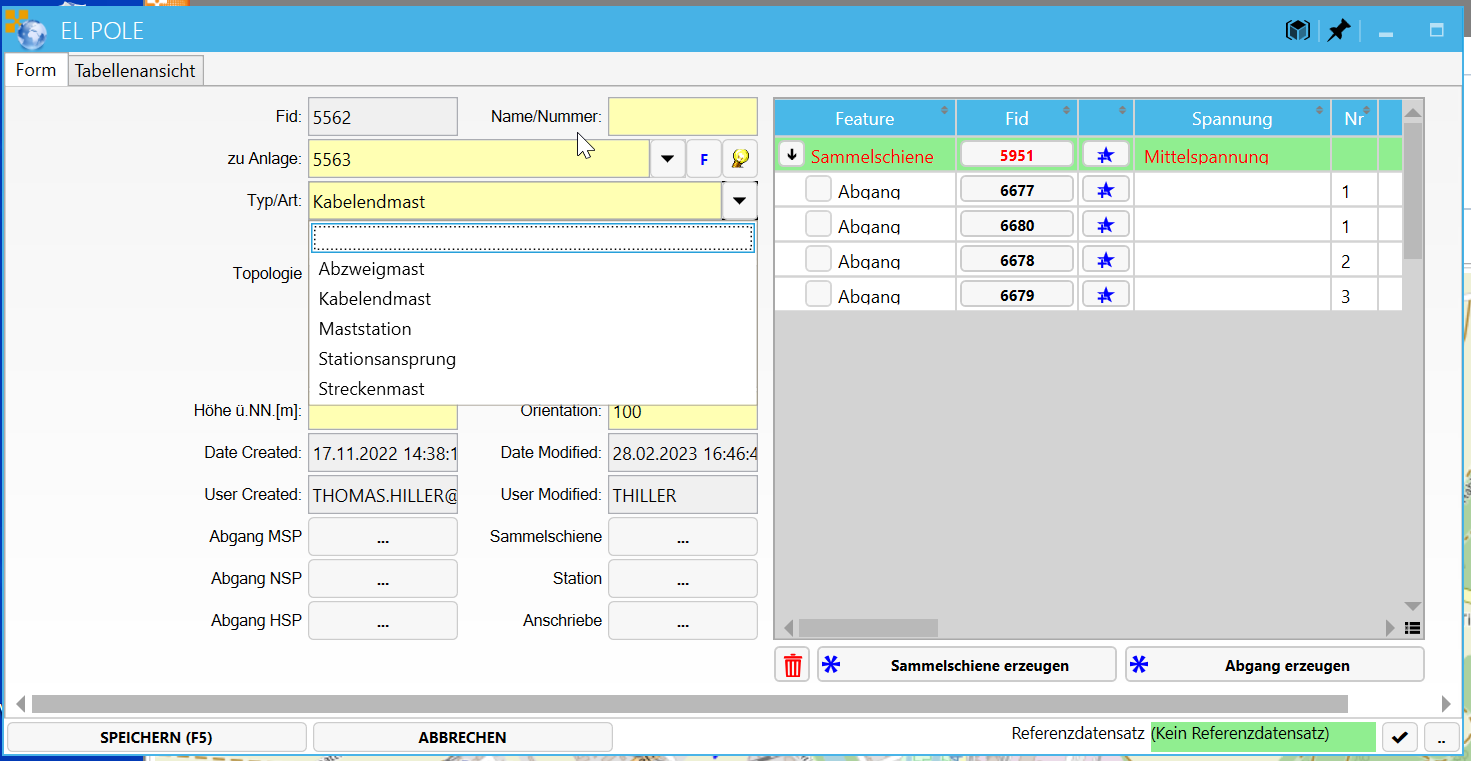Select Kabelendmast from Typ/Art list
Screen dimensions: 1471x761
click(533, 299)
